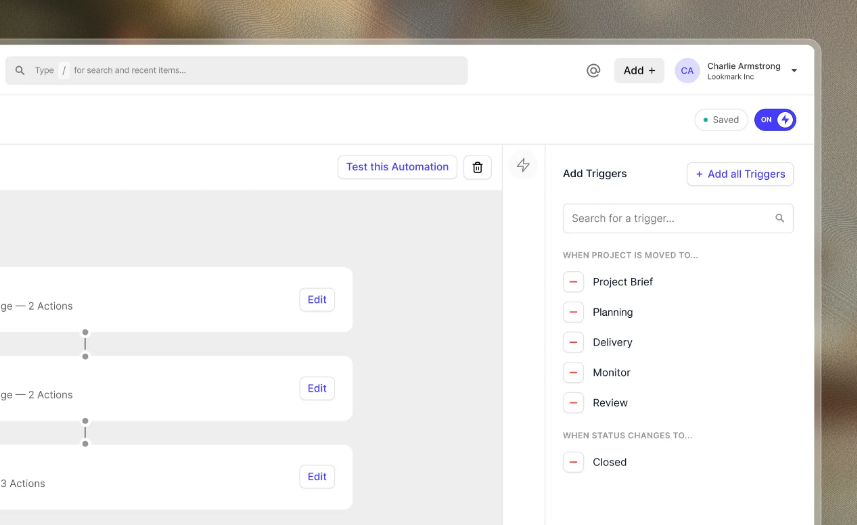
Task: Click Add all Triggers button
Action: click(740, 174)
